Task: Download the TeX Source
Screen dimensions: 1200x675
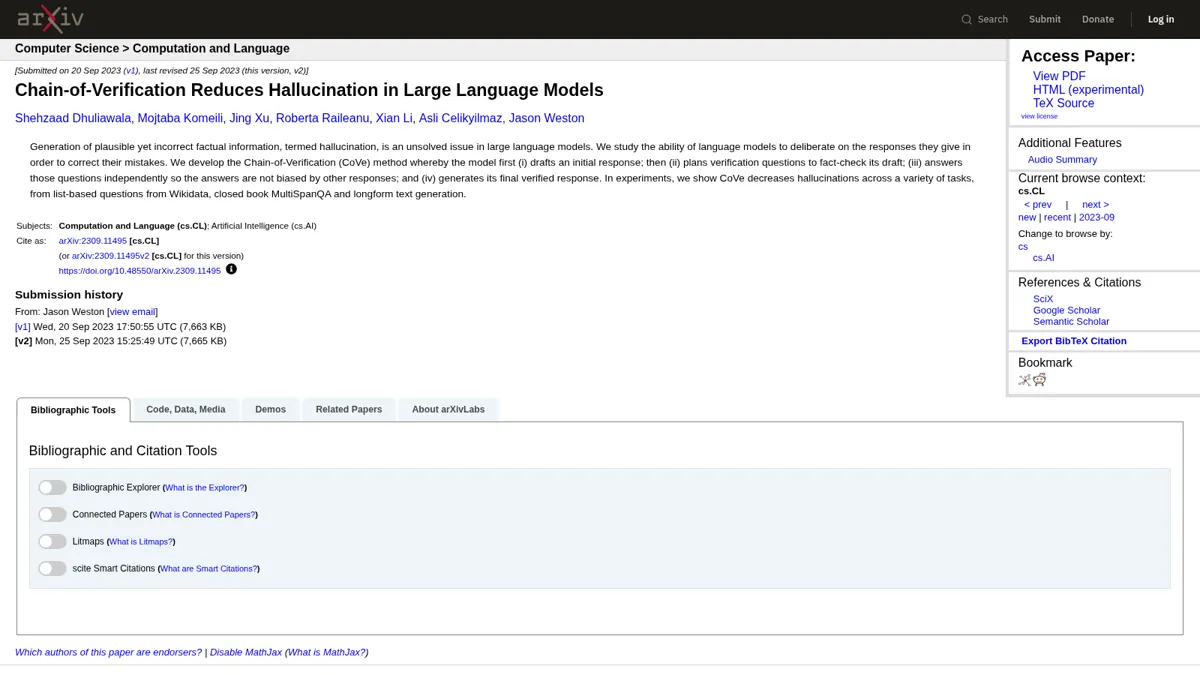Action: click(x=1063, y=103)
